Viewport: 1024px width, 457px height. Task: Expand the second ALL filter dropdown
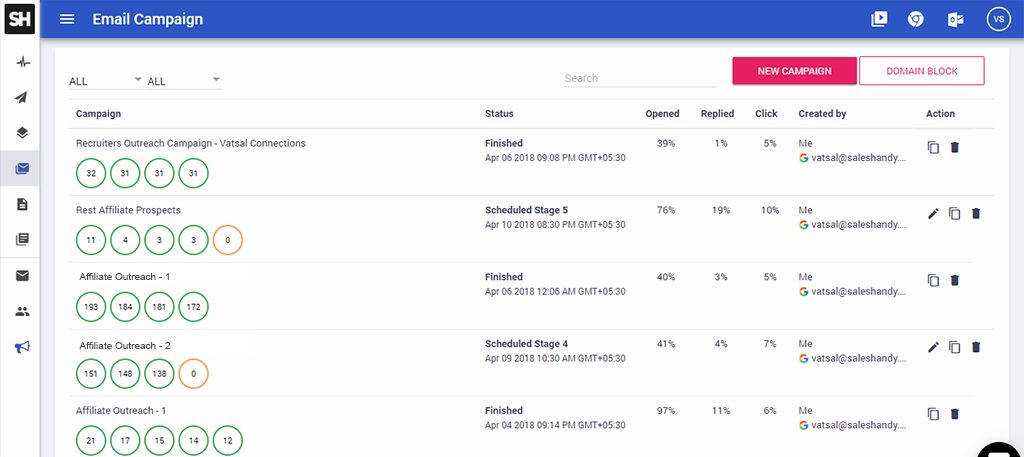[x=185, y=80]
